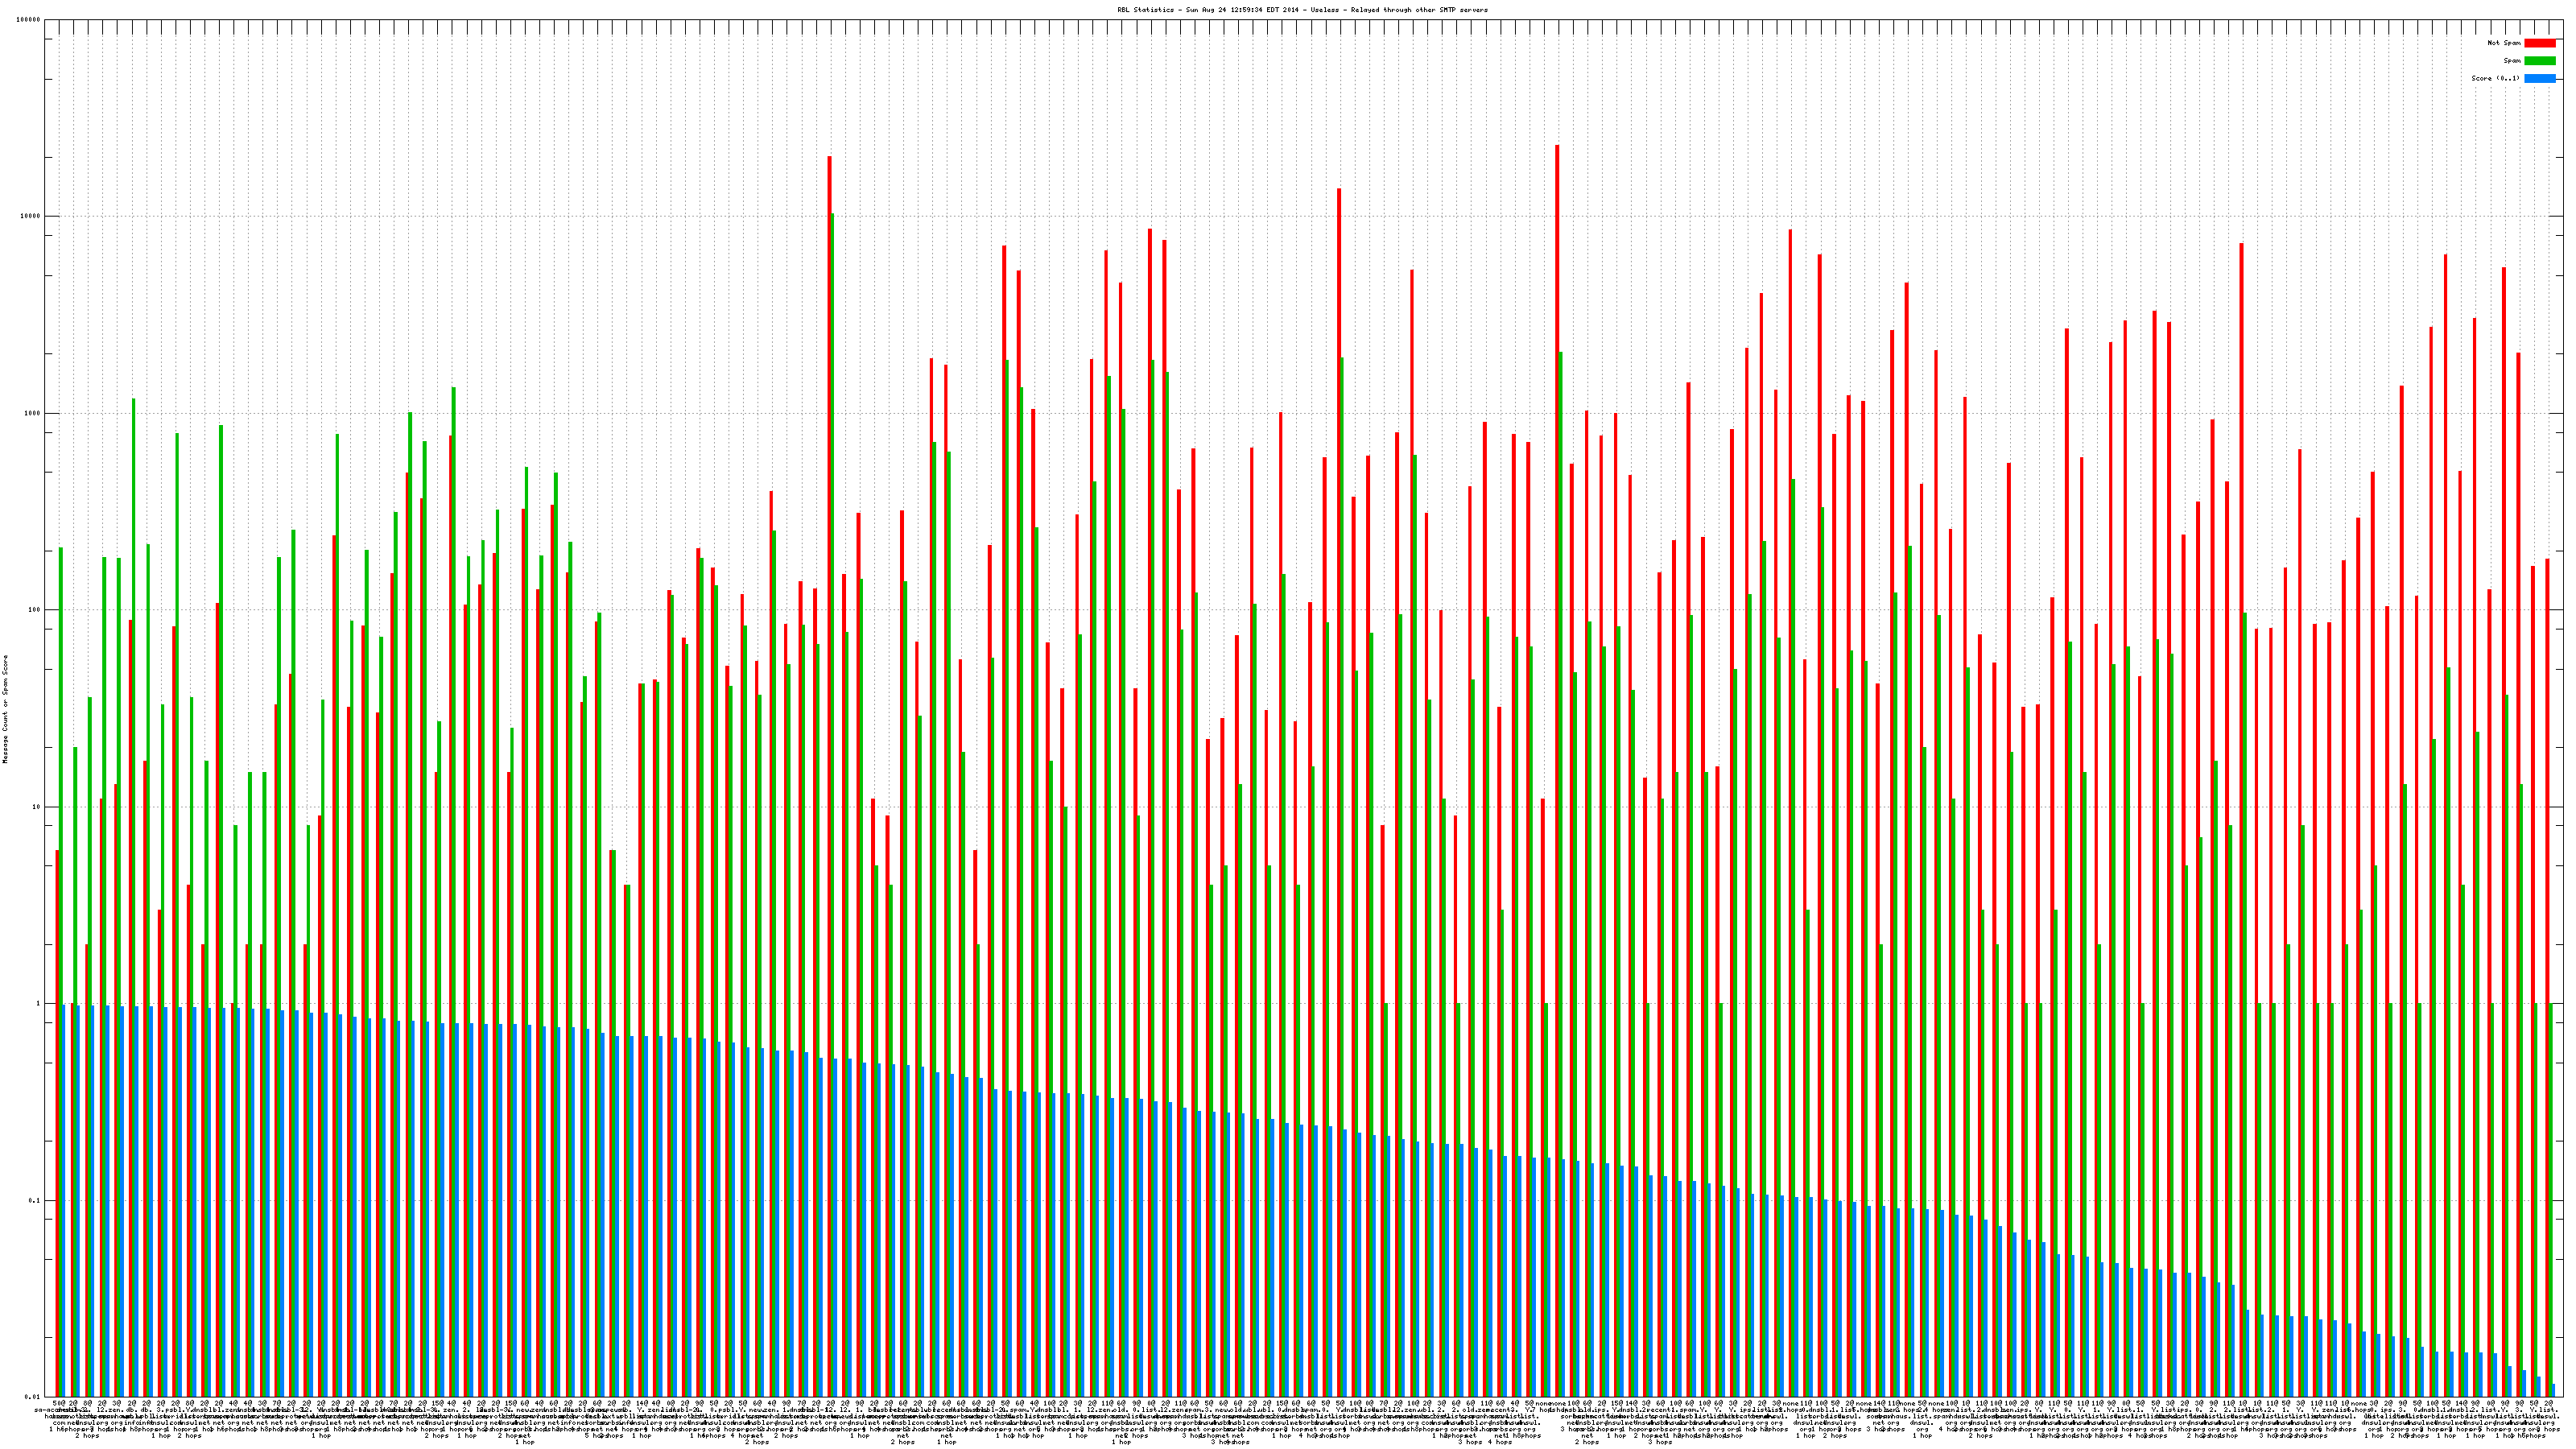This screenshot has height=1449, width=2576.
Task: Click the 0.01 y-axis tick label
Action: pos(33,1397)
